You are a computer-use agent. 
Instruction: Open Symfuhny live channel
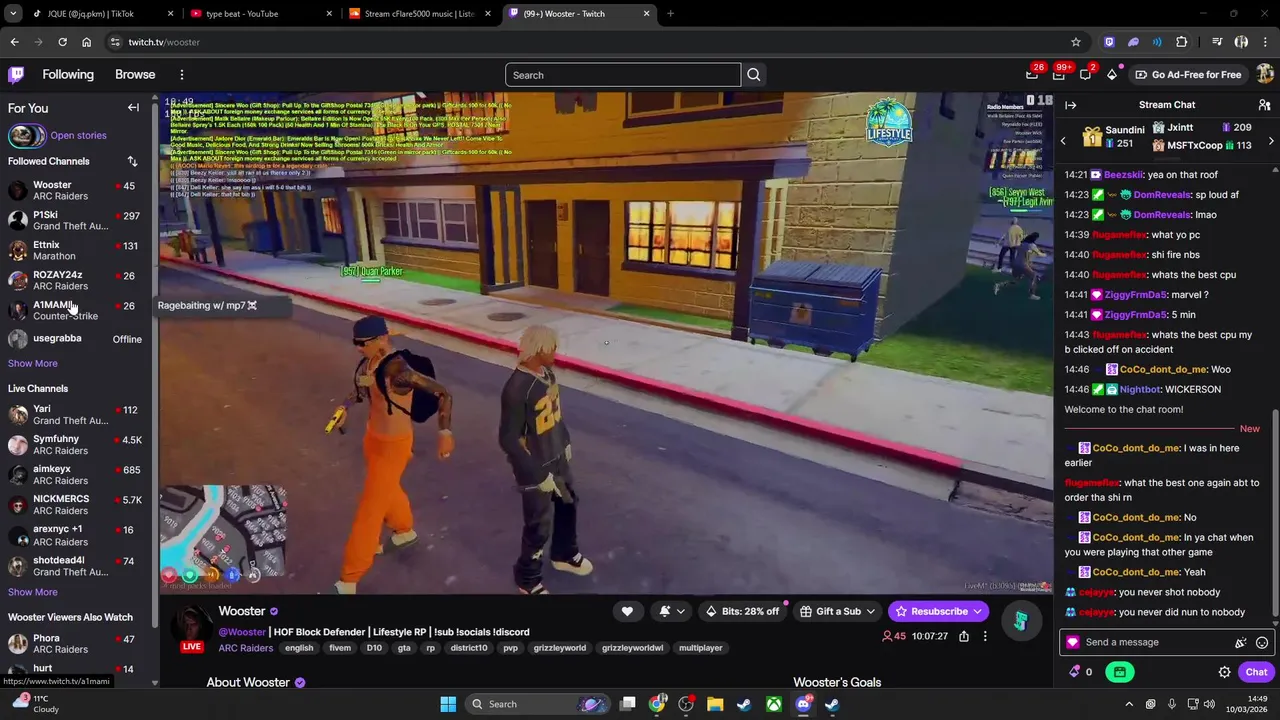pyautogui.click(x=75, y=444)
